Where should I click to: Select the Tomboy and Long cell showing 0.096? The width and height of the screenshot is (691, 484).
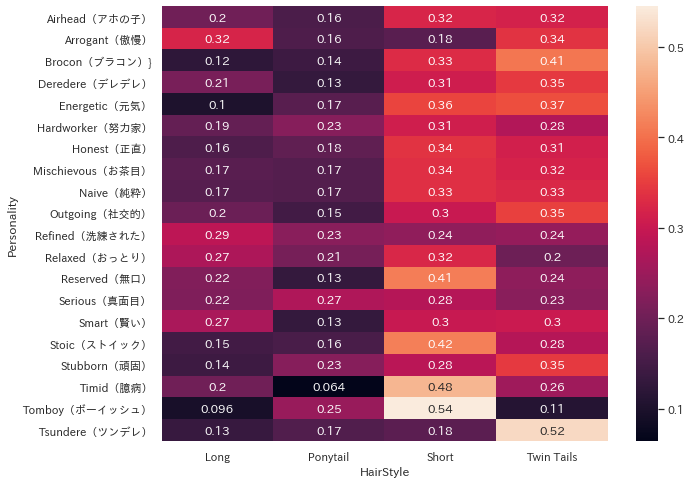tap(217, 409)
